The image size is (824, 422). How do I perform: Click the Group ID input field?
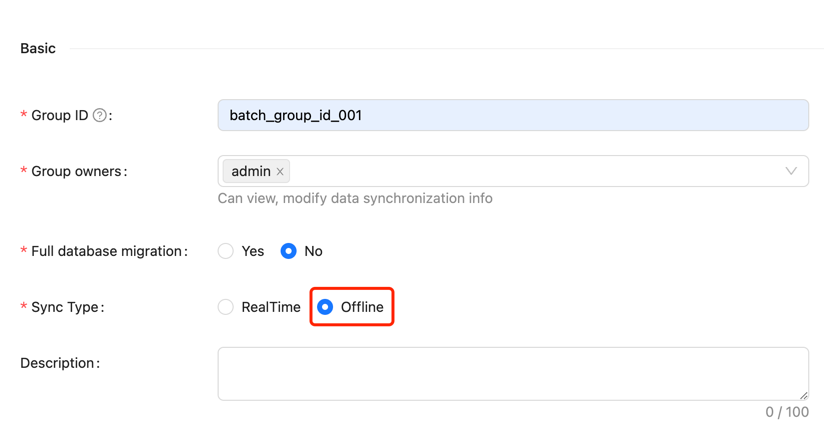[512, 115]
